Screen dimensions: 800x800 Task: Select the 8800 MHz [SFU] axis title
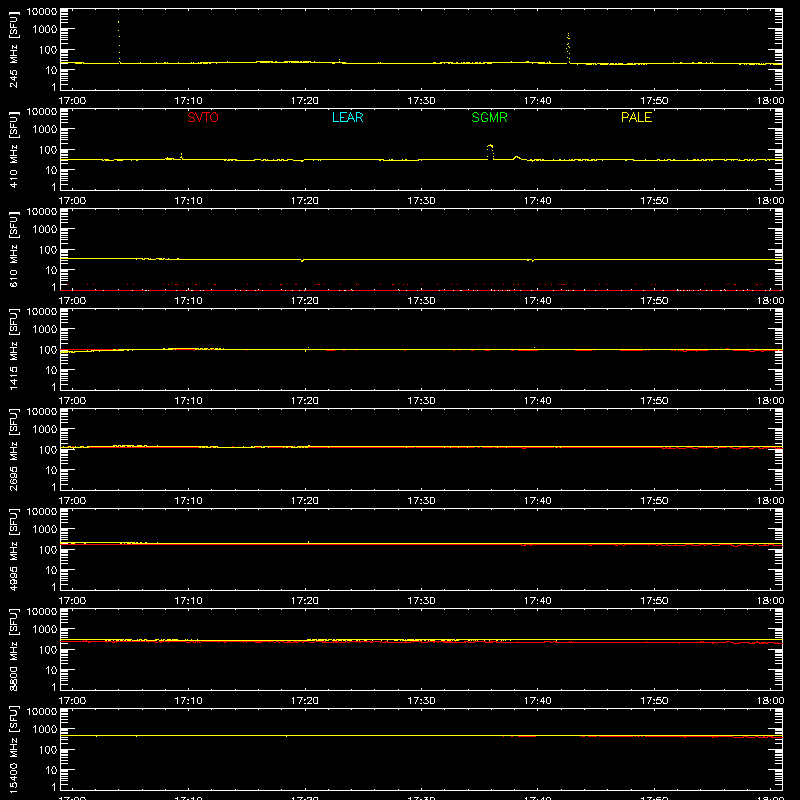pos(14,649)
